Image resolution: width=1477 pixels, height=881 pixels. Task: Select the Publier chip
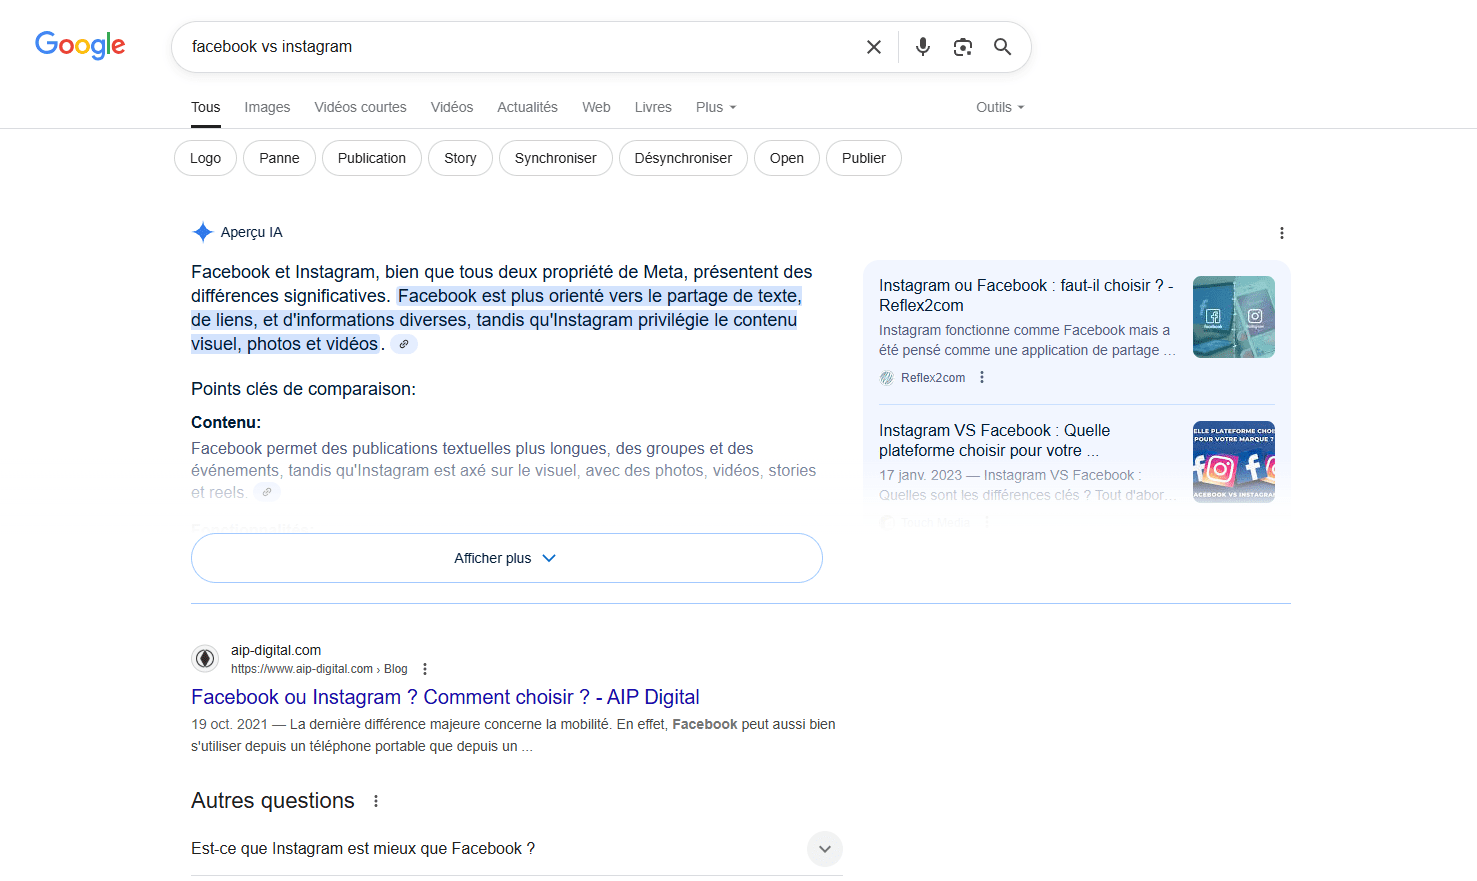click(864, 158)
